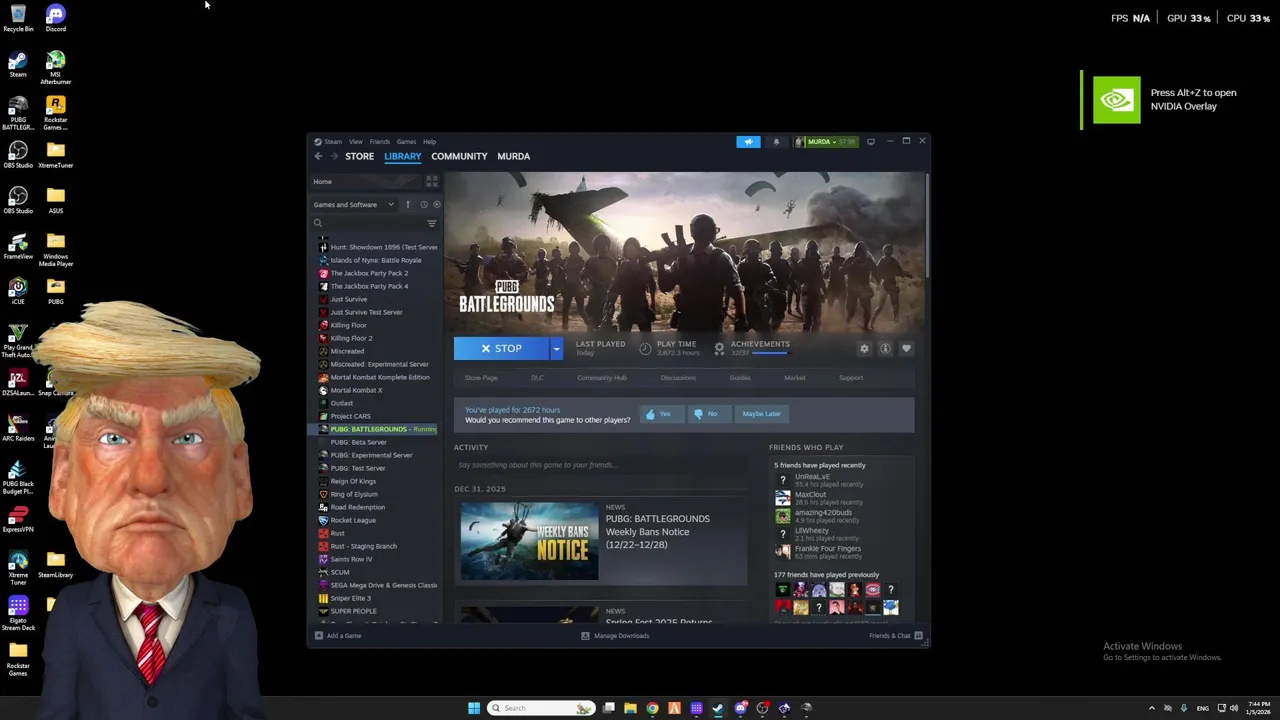Open Elgato Stream Deck desktop shortcut
Viewport: 1280px width, 720px height.
point(18,613)
